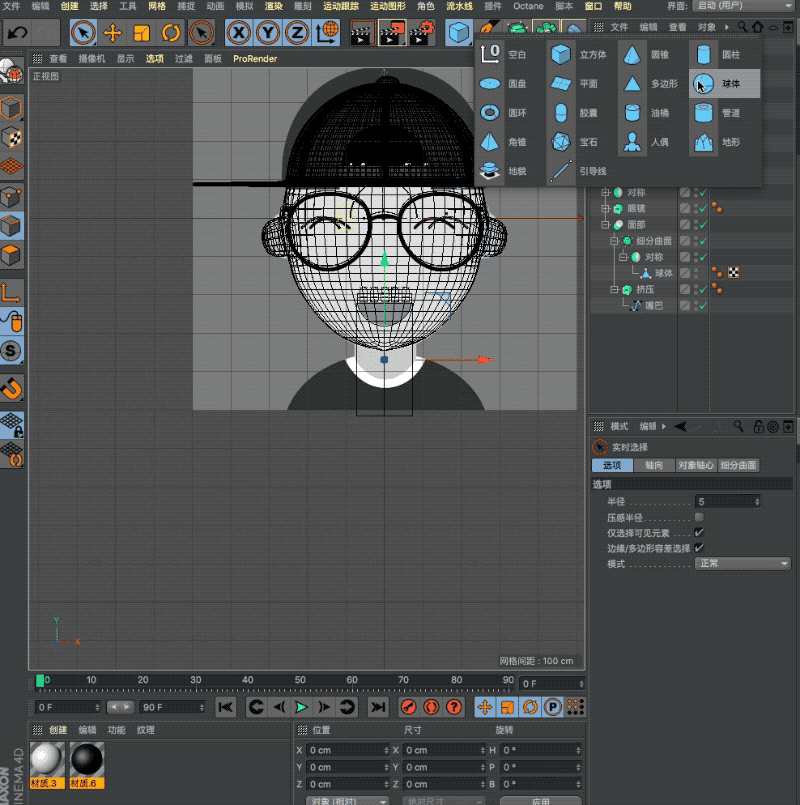Jump to animation end
Viewport: 800px width, 805px height.
pyautogui.click(x=378, y=707)
